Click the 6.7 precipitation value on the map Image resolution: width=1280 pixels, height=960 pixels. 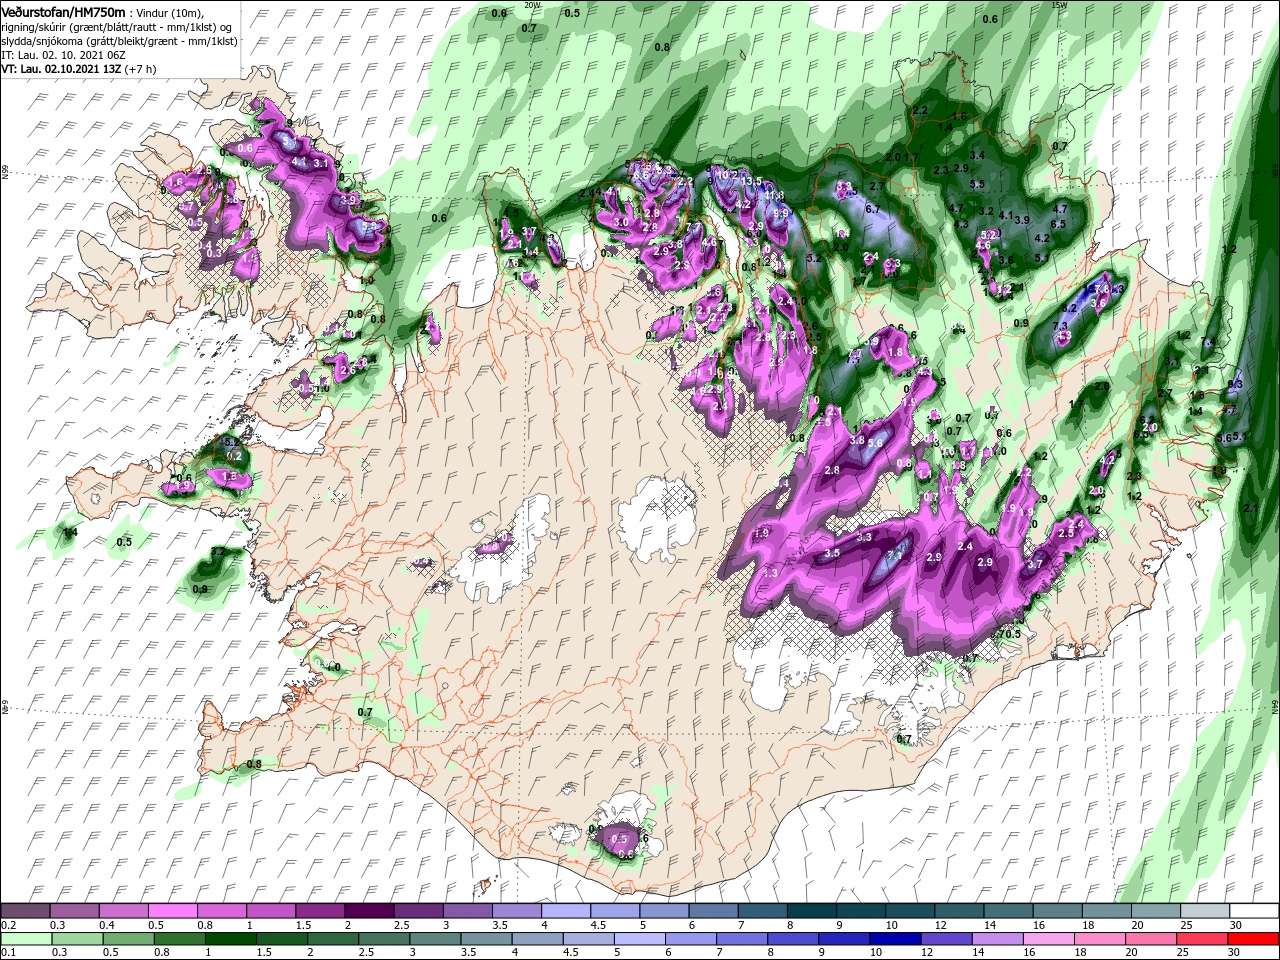[x=872, y=209]
